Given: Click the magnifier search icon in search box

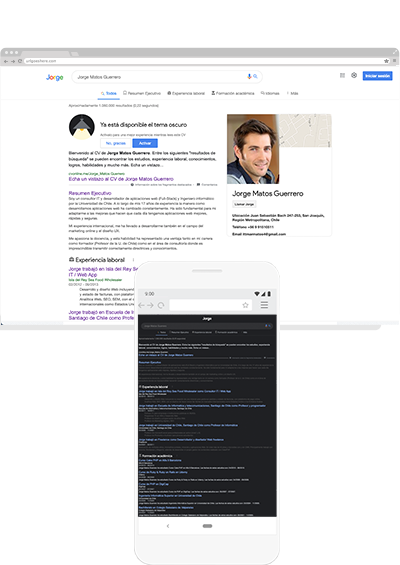Looking at the screenshot, I should point(255,76).
